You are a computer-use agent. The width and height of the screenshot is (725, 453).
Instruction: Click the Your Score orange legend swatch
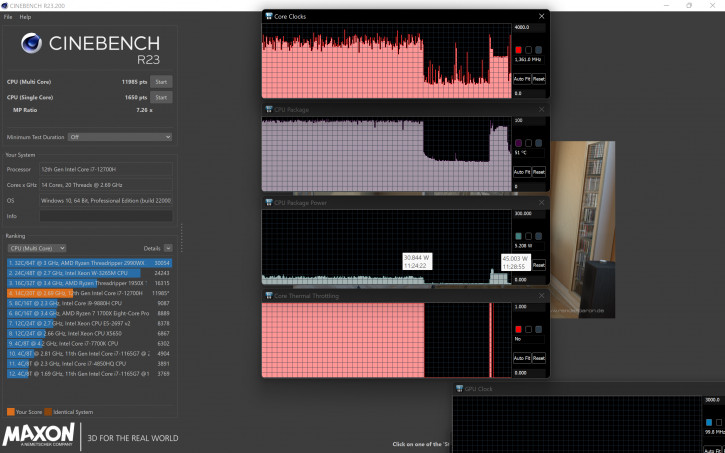tap(11, 412)
